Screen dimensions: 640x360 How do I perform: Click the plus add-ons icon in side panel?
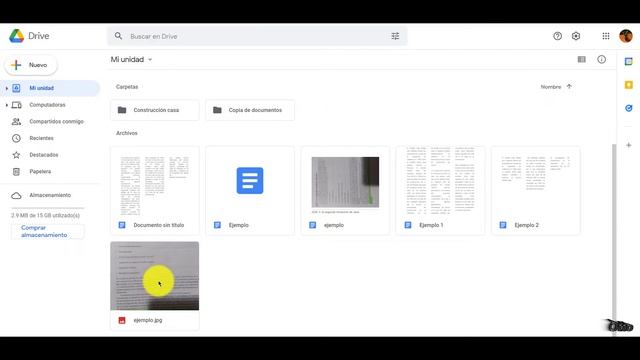[629, 145]
